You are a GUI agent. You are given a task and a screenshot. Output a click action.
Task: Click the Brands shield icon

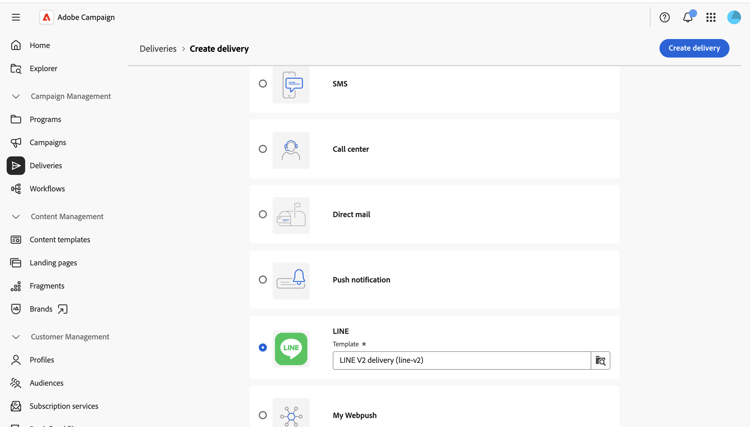pos(16,309)
